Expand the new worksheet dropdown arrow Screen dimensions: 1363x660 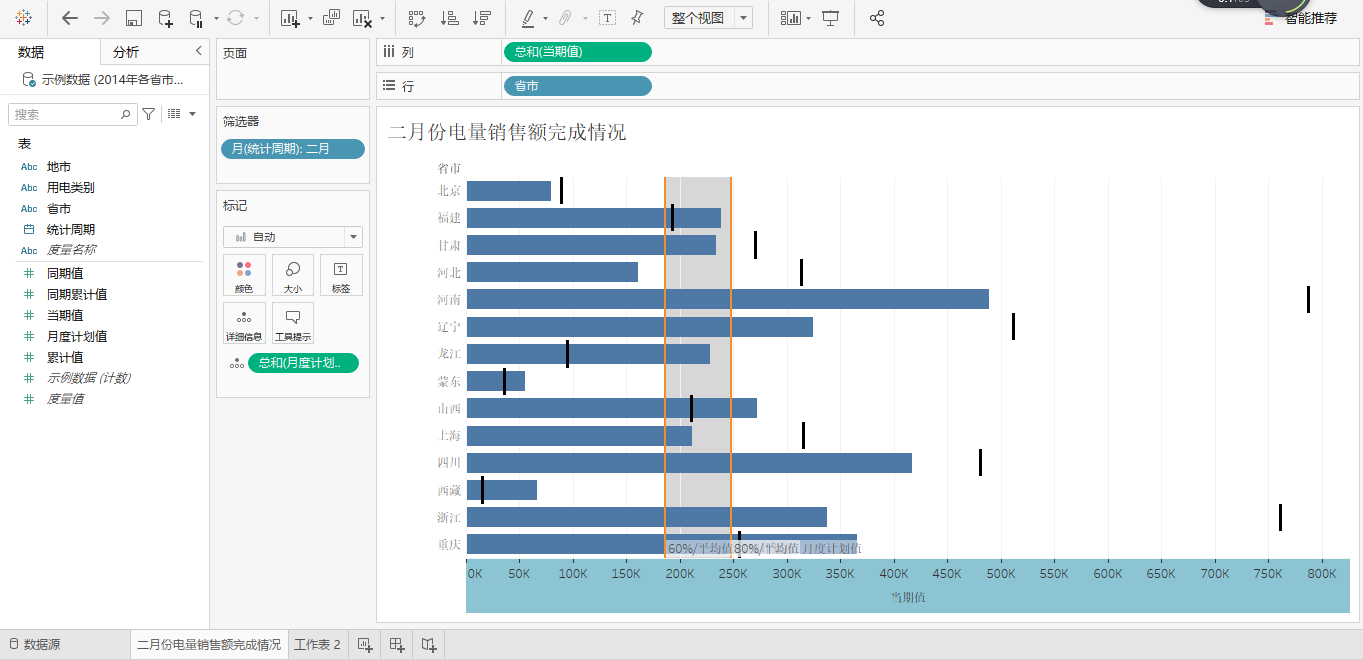tap(310, 18)
